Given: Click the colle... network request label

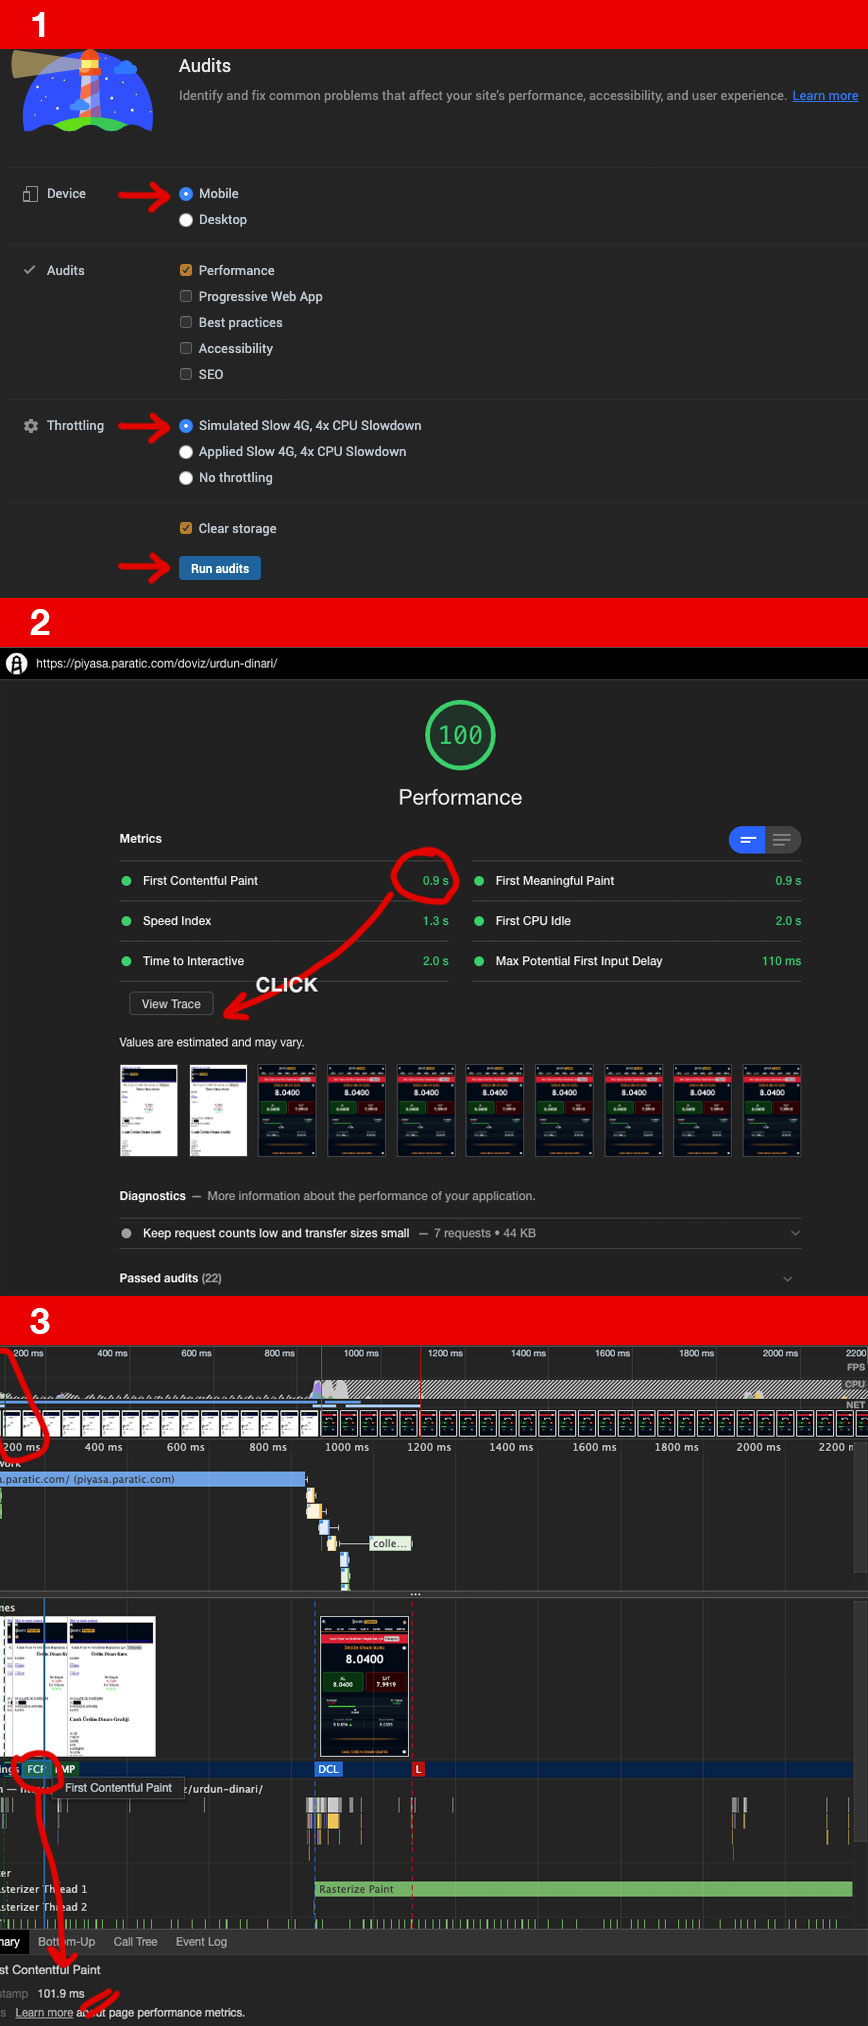Looking at the screenshot, I should pyautogui.click(x=390, y=1544).
